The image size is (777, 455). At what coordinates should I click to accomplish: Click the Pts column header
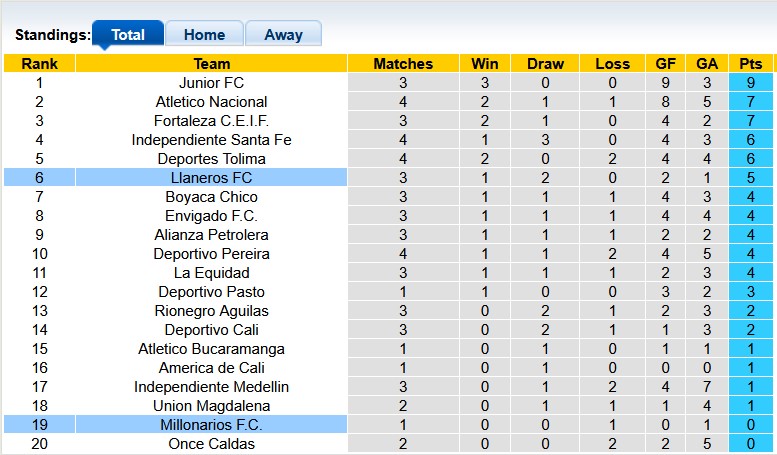tap(750, 64)
